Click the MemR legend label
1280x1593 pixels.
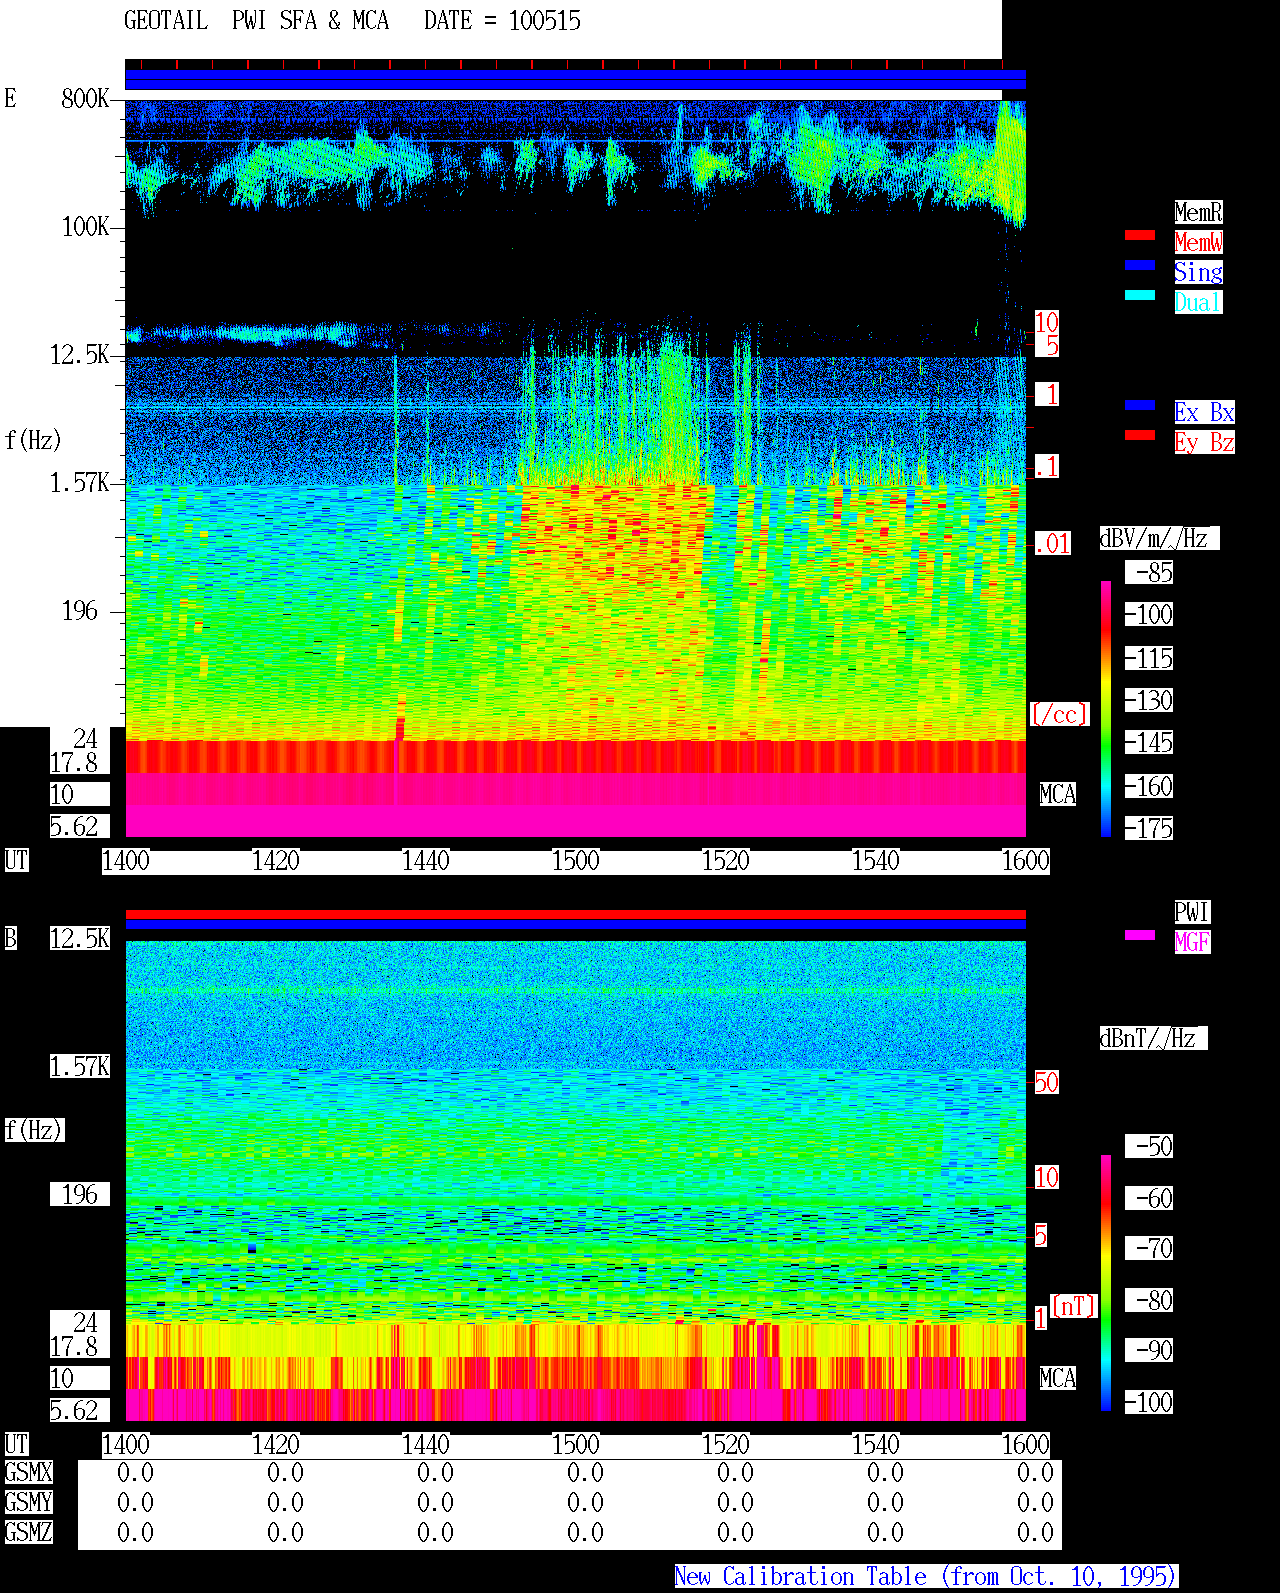pos(1198,212)
